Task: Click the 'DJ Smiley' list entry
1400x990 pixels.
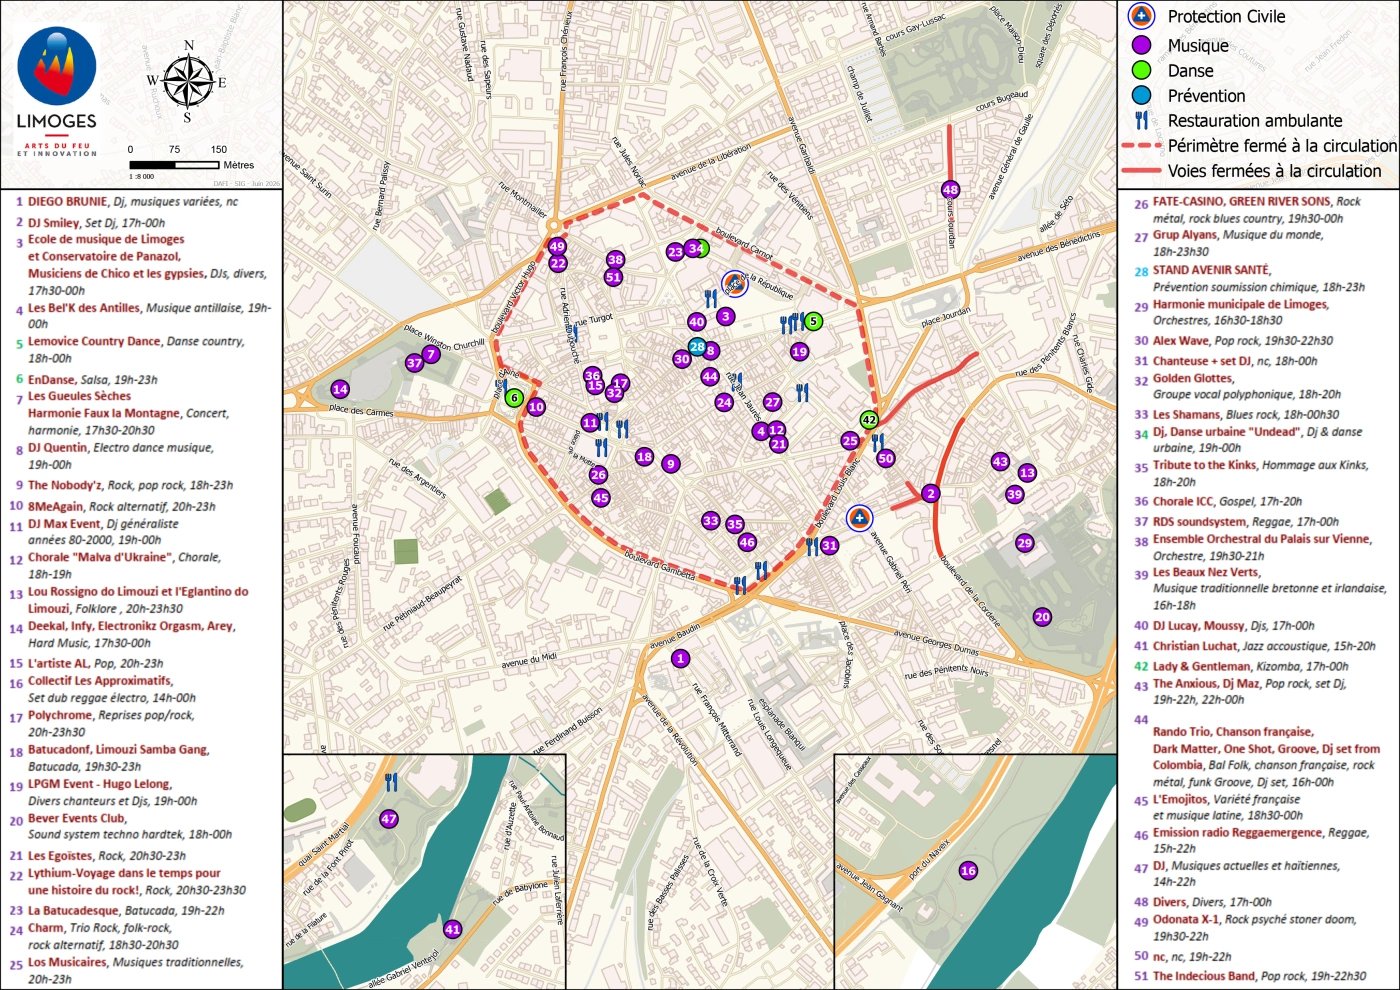Action: point(96,223)
